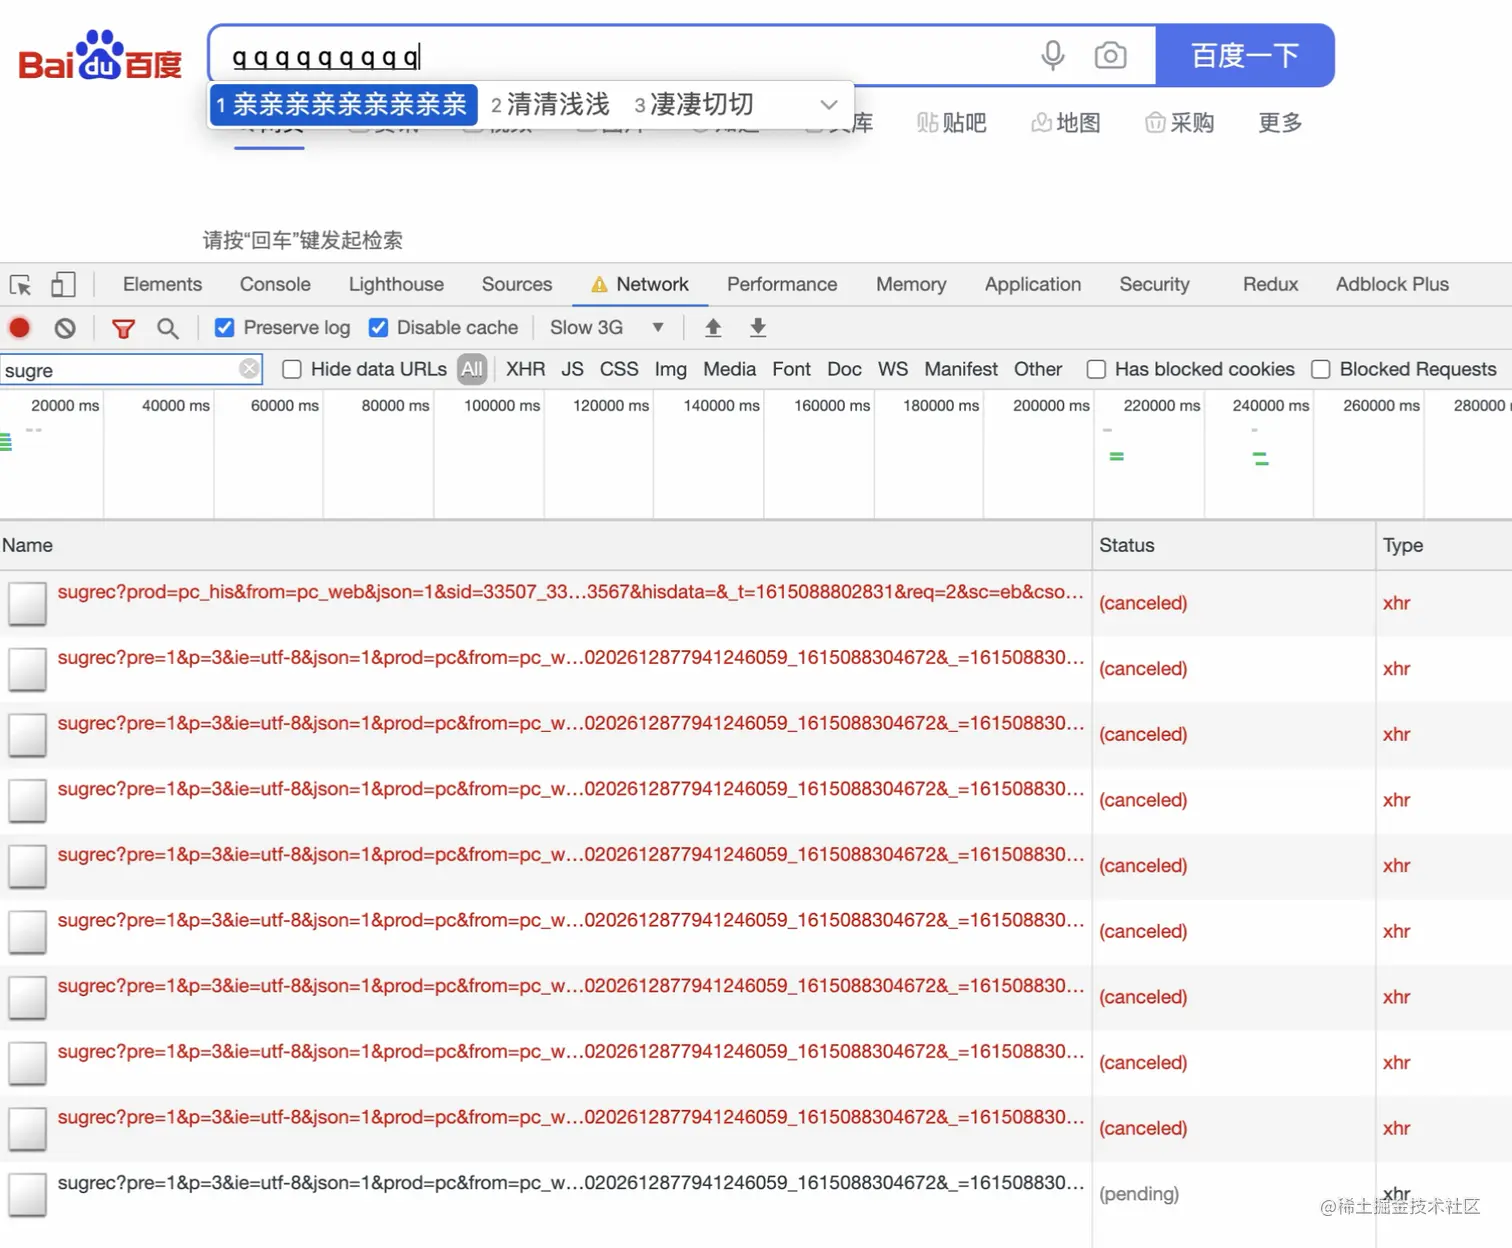Click Network tab warning triangle icon
Viewport: 1512px width, 1248px height.
(599, 285)
